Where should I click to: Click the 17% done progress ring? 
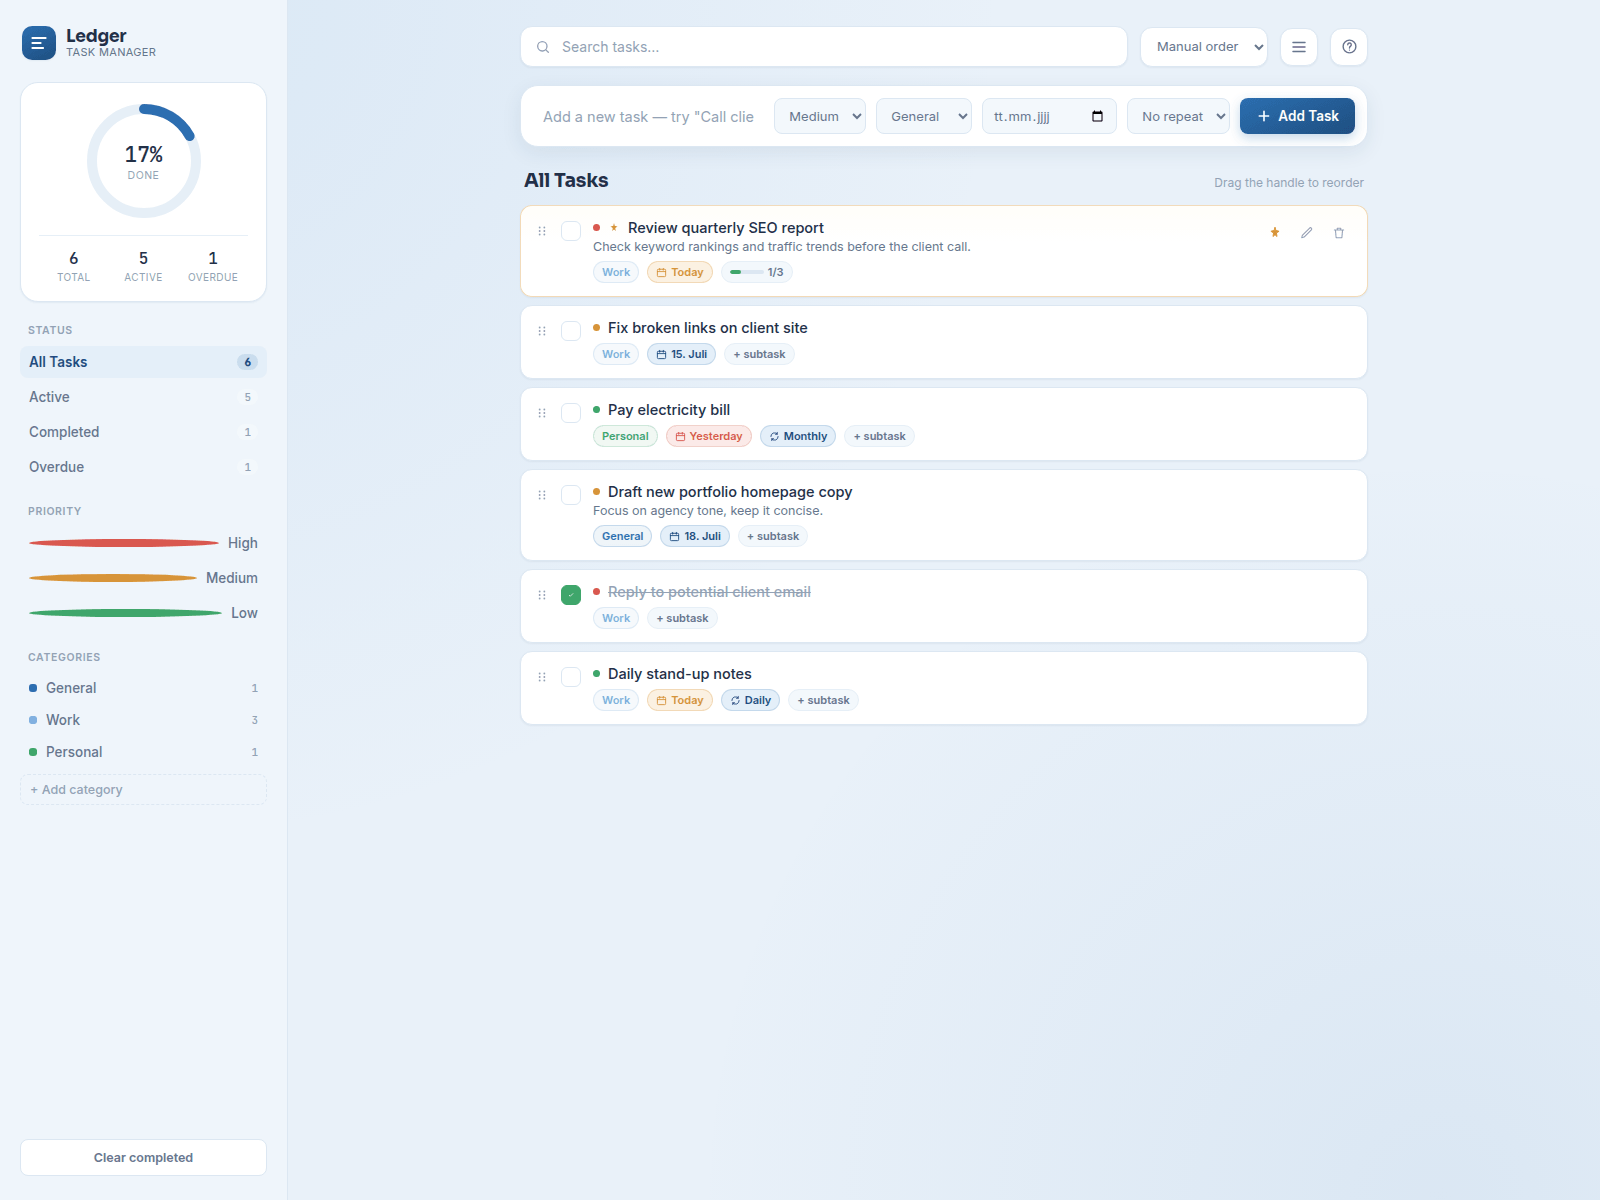pyautogui.click(x=144, y=161)
